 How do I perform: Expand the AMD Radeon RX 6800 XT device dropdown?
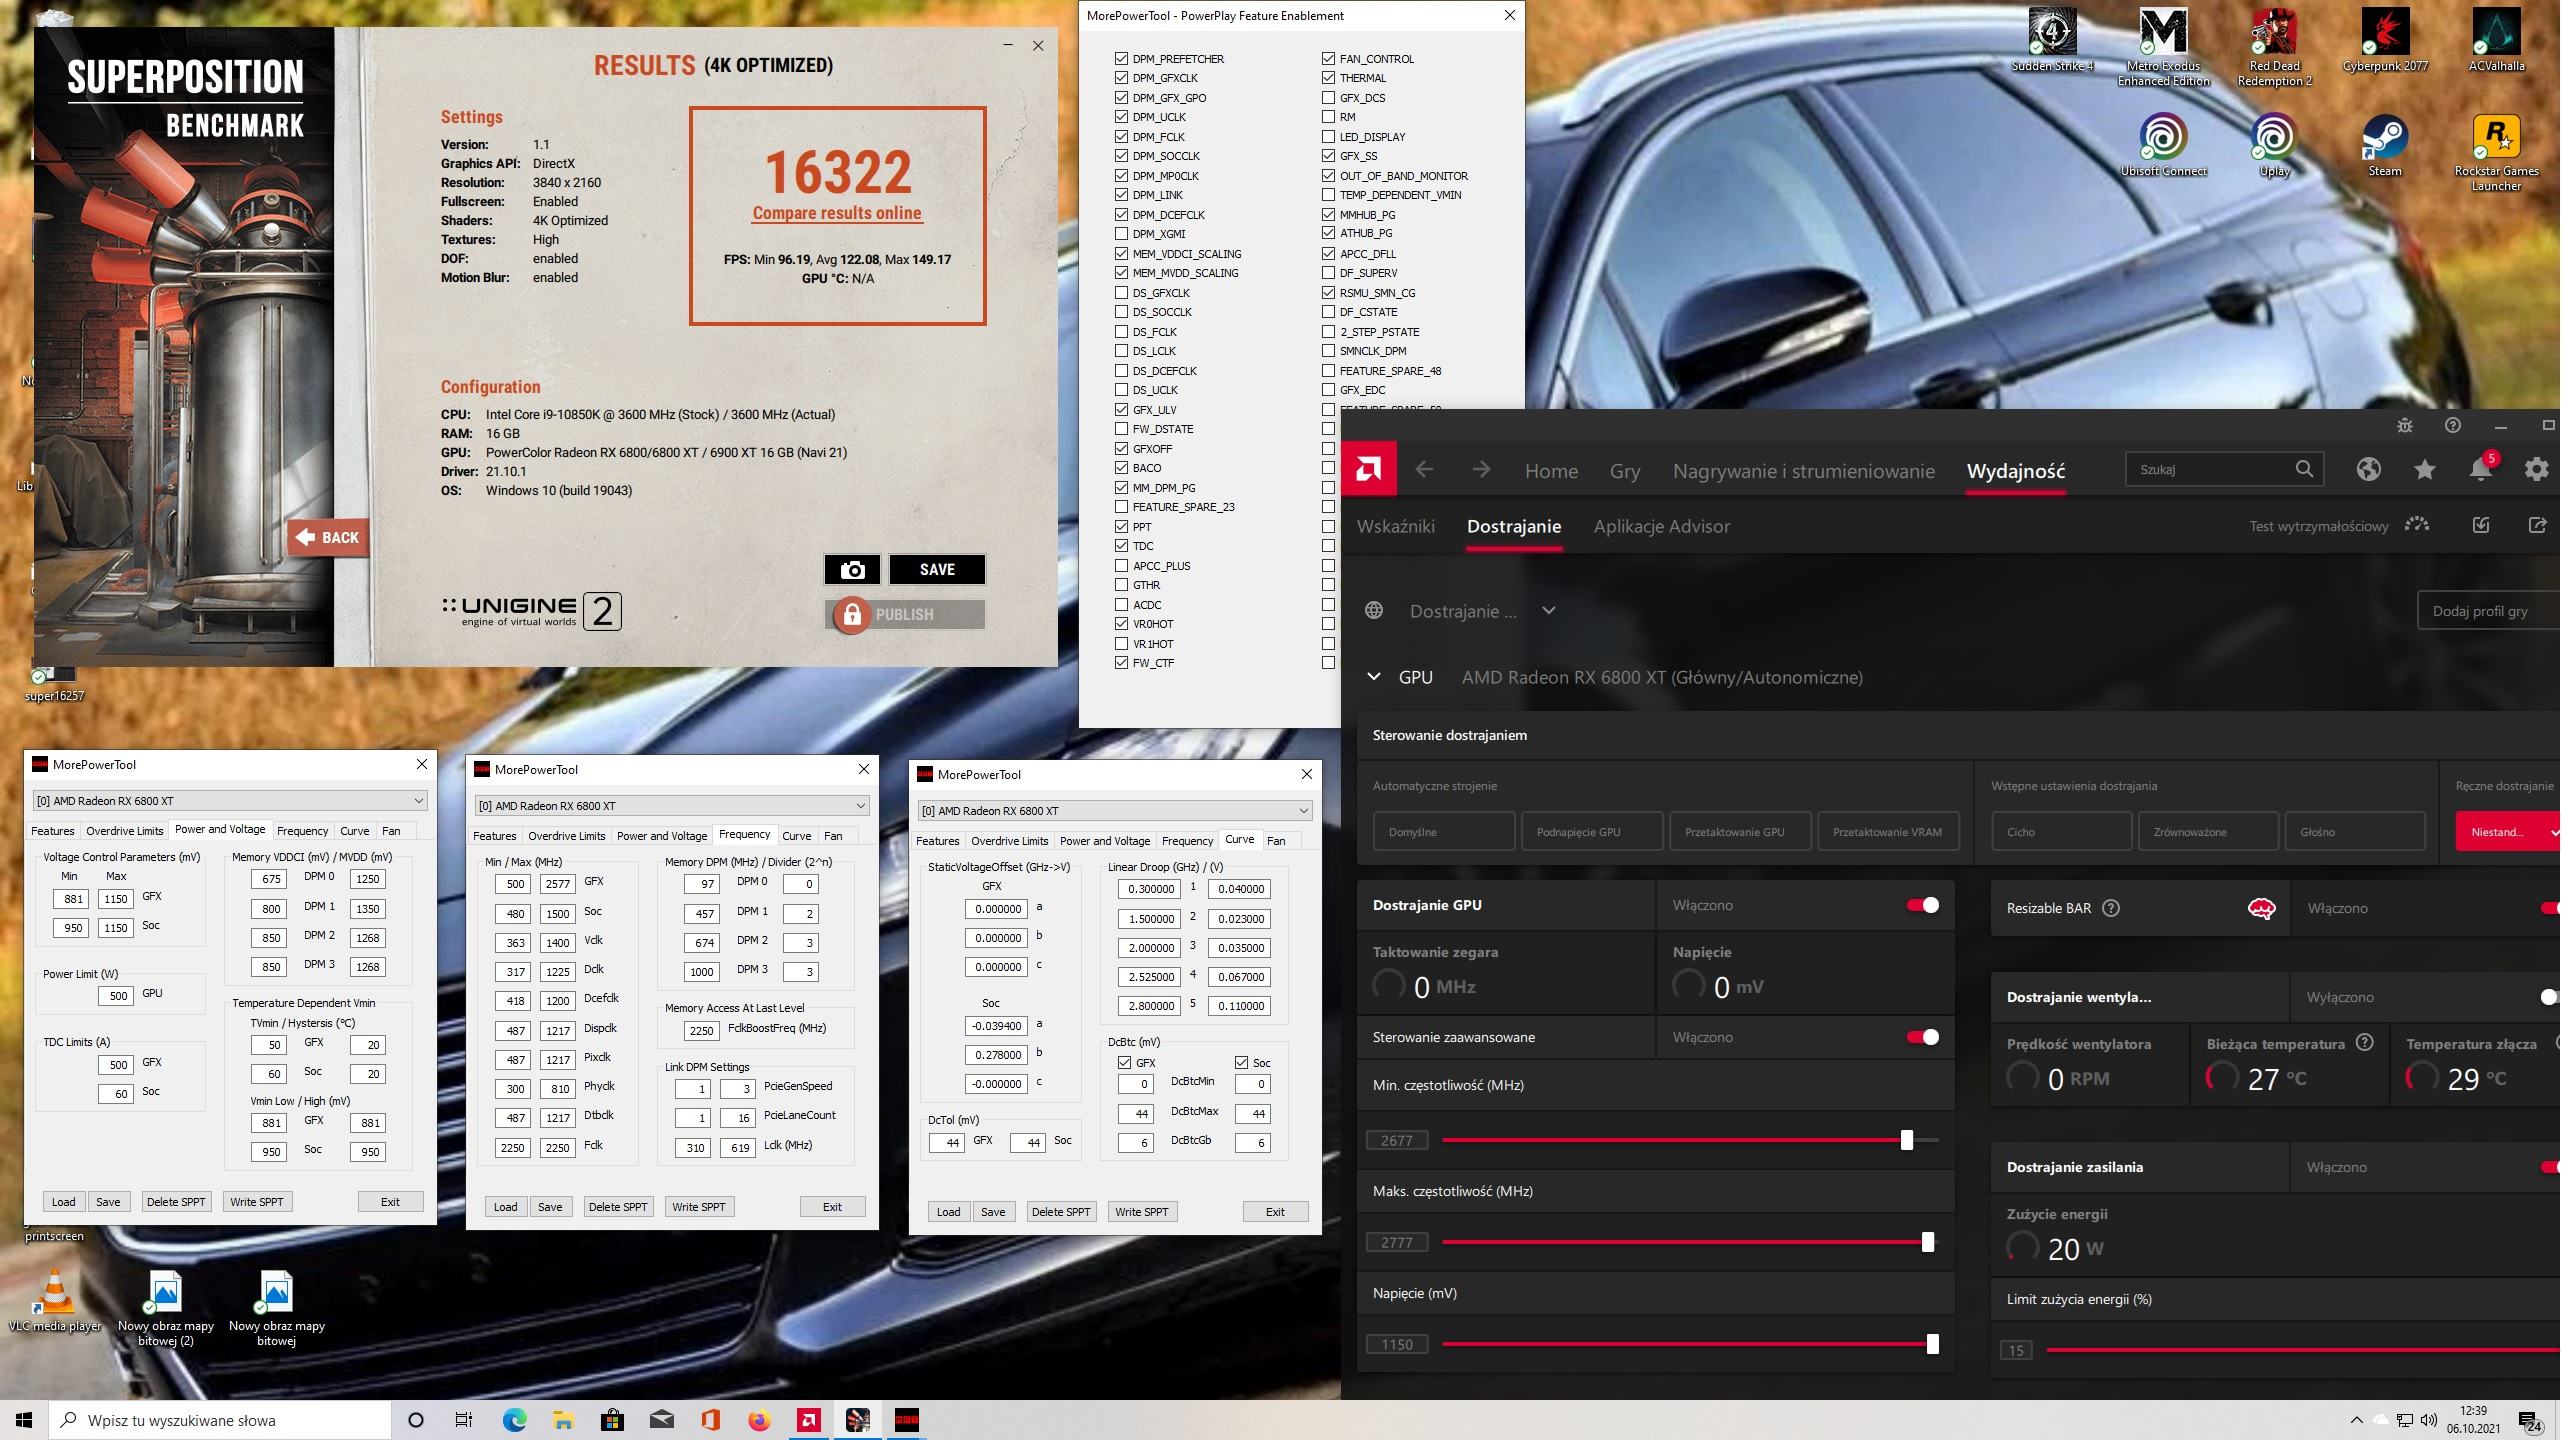[x=418, y=801]
